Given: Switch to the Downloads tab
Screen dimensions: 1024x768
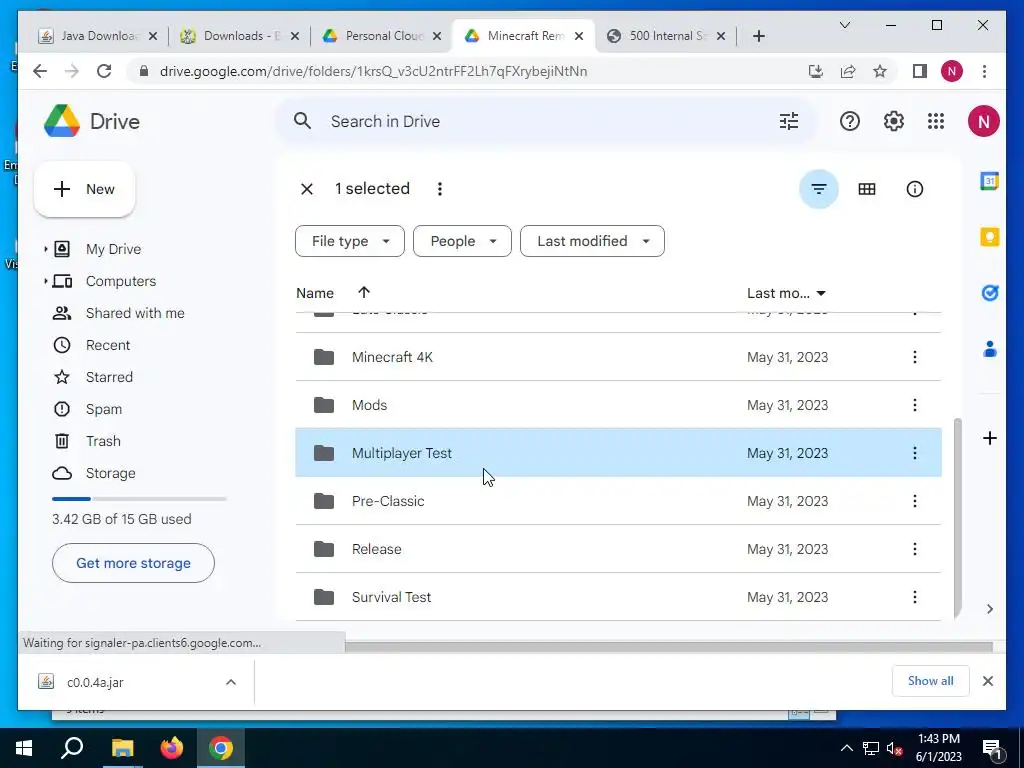Looking at the screenshot, I should pyautogui.click(x=240, y=36).
